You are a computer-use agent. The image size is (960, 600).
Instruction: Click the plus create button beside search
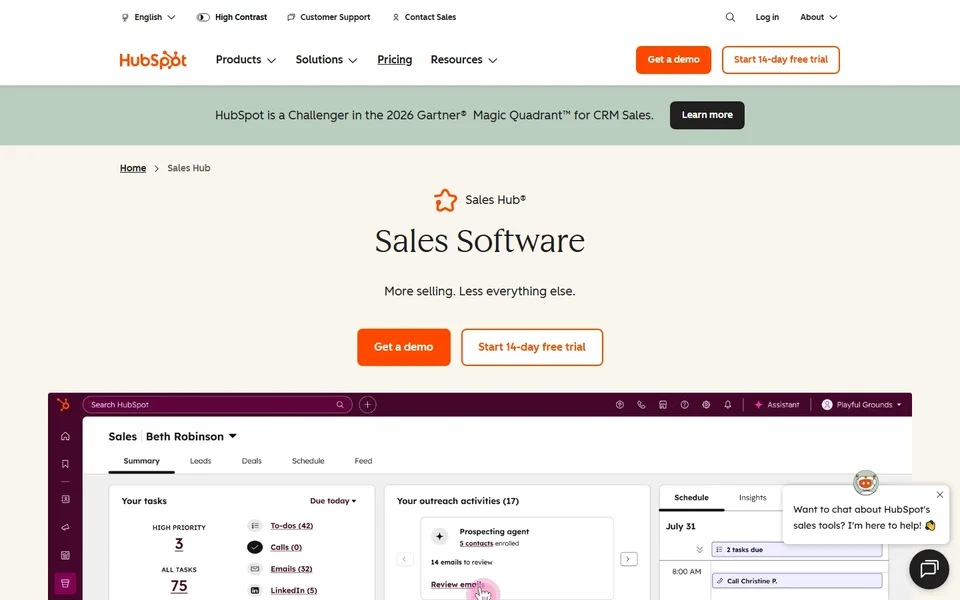[x=367, y=405]
